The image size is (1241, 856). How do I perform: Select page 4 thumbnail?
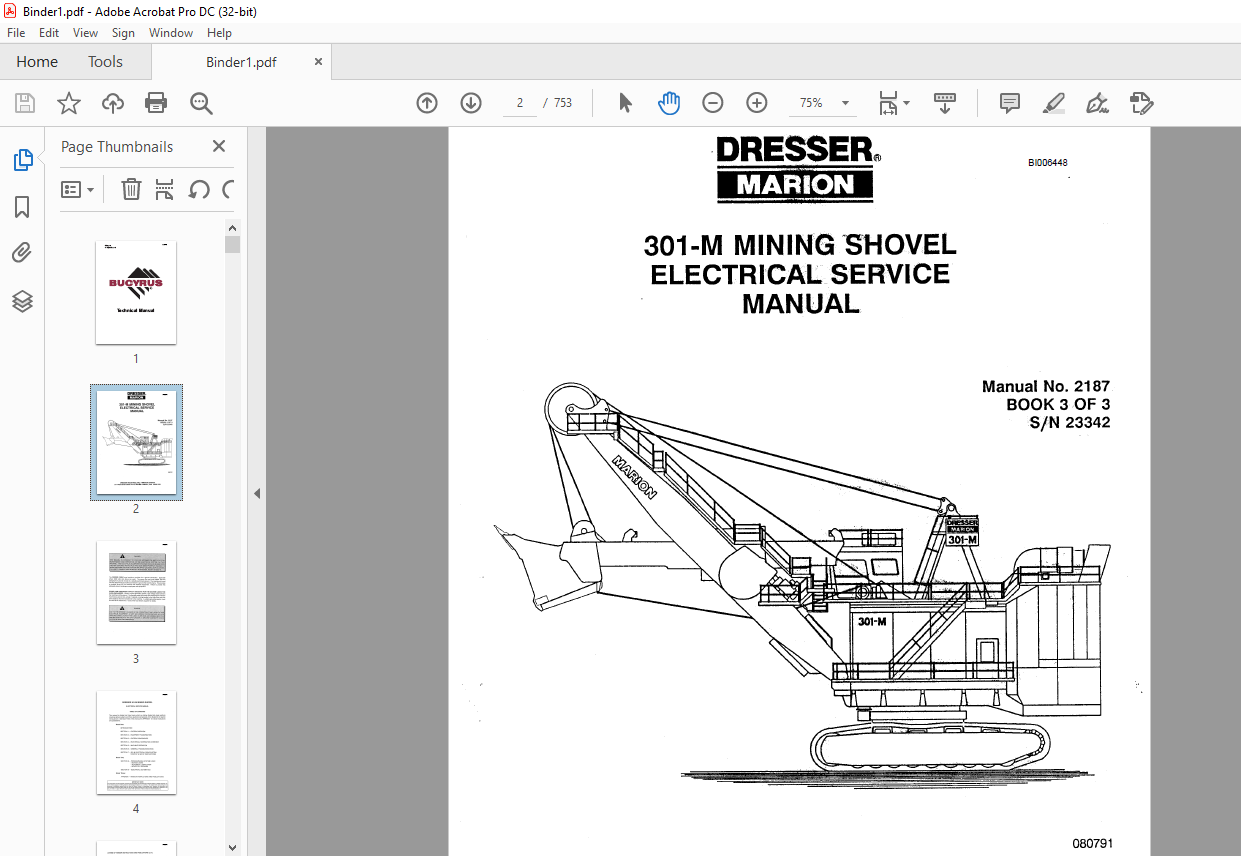coord(136,743)
